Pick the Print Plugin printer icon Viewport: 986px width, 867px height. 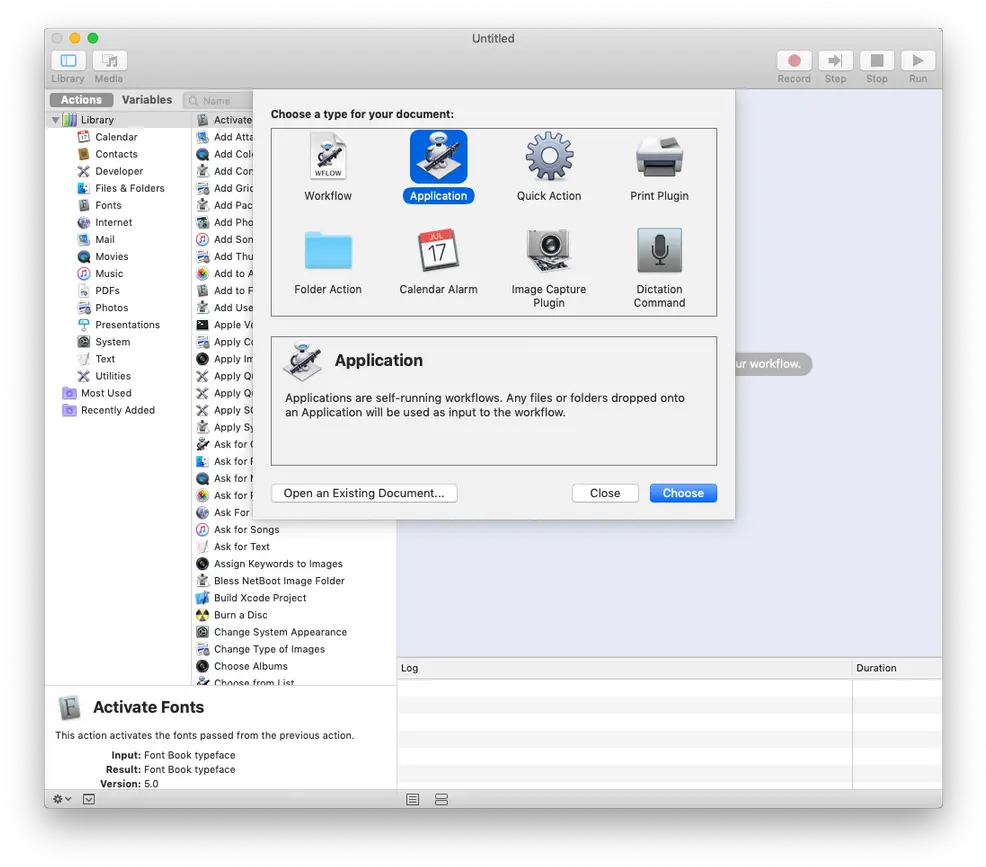pos(659,157)
